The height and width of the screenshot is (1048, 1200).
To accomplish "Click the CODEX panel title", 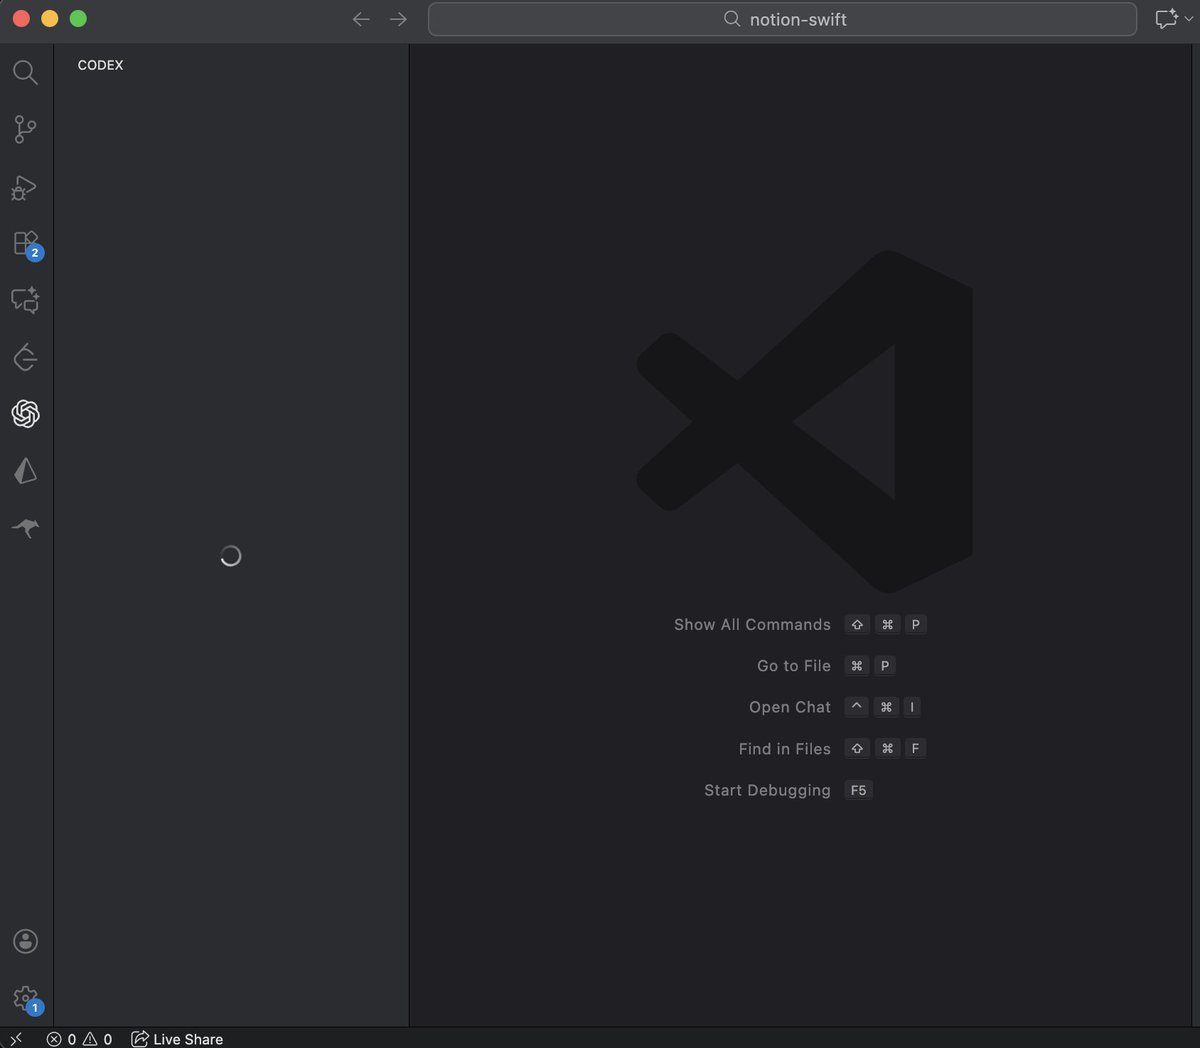I will click(100, 65).
